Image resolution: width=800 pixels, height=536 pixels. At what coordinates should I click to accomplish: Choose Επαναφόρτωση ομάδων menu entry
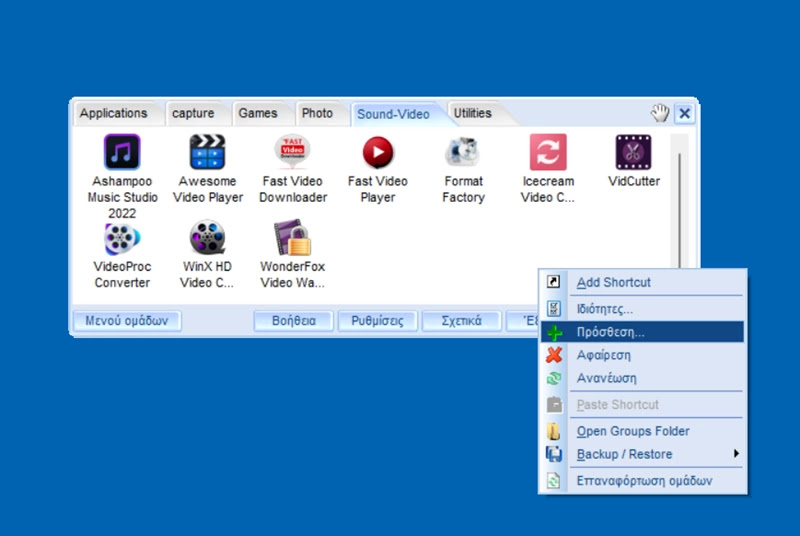click(x=642, y=480)
